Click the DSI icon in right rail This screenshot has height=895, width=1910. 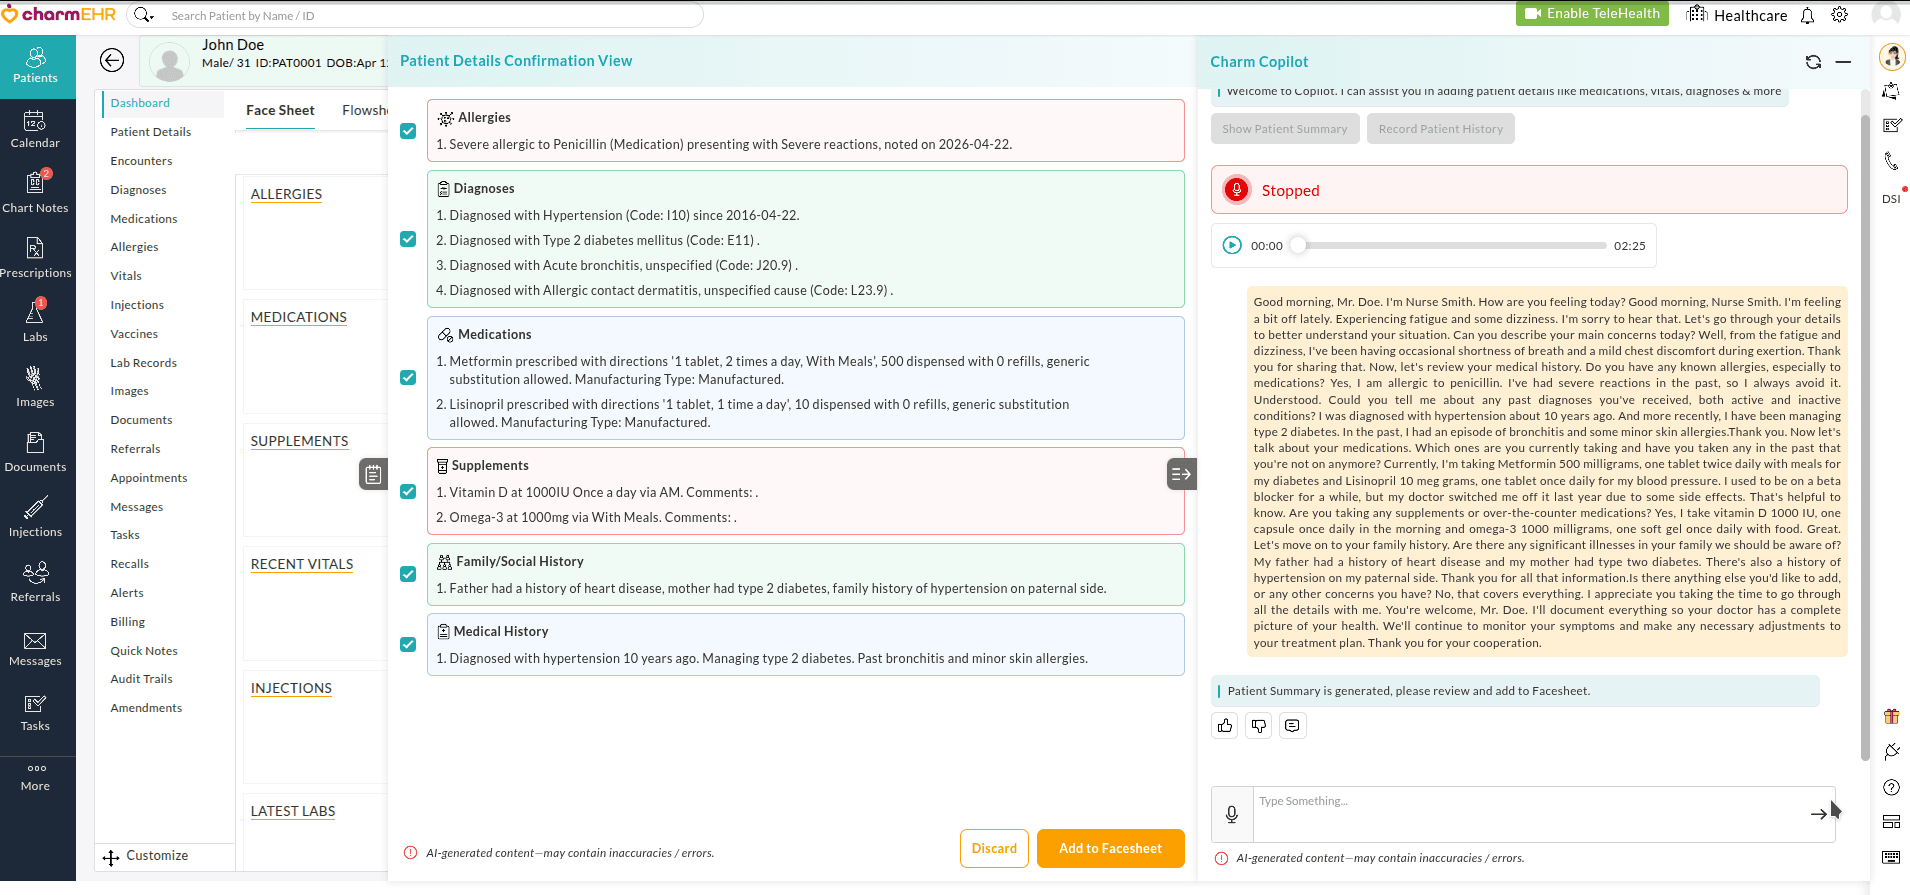[x=1891, y=198]
